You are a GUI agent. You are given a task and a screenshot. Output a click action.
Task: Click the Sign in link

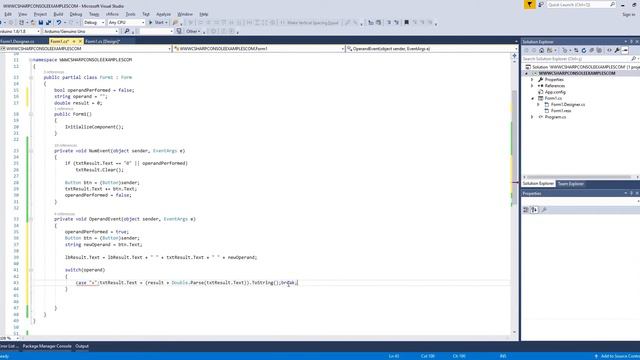pyautogui.click(x=629, y=14)
